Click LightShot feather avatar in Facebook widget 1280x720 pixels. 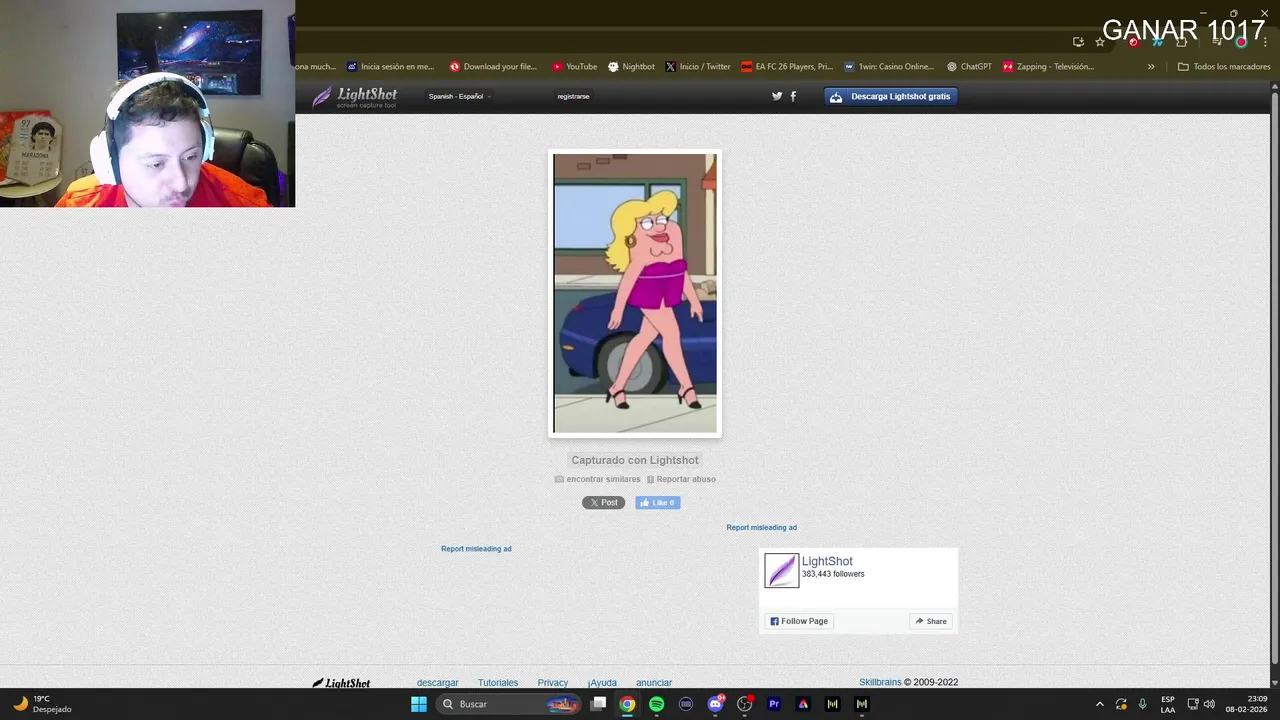pos(781,571)
